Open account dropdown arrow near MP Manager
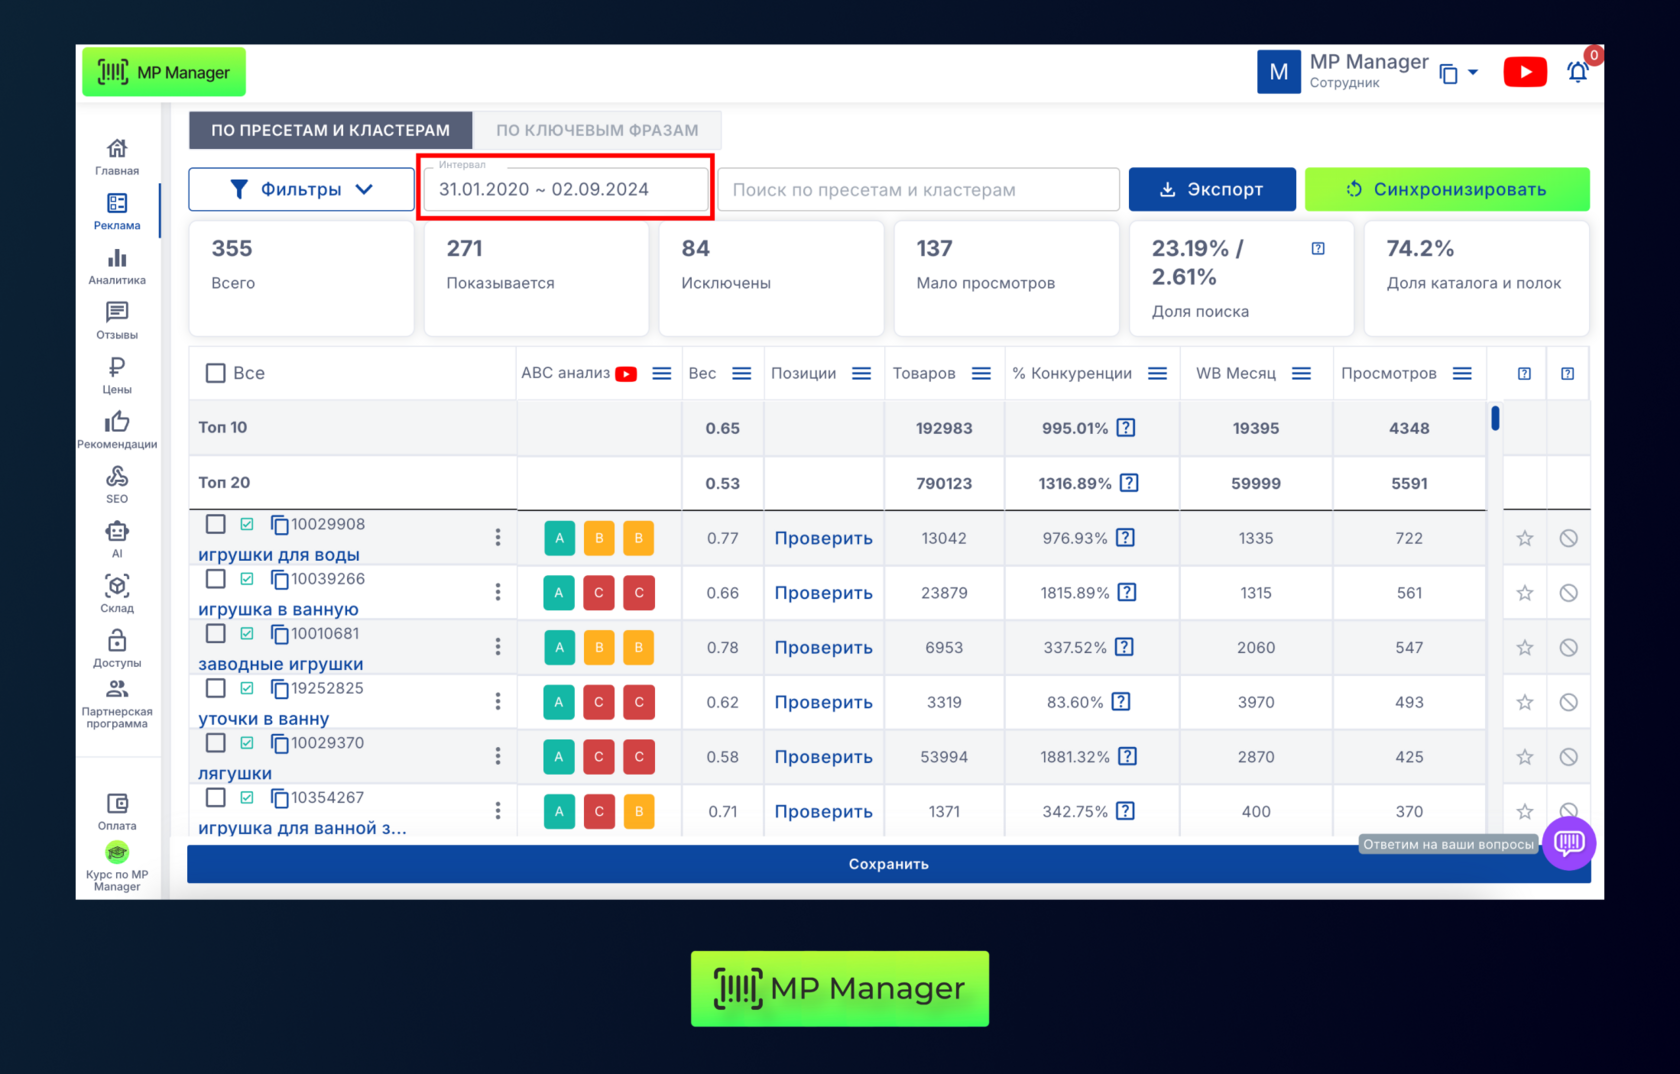Screen dimensions: 1680x1074 [x=1472, y=72]
